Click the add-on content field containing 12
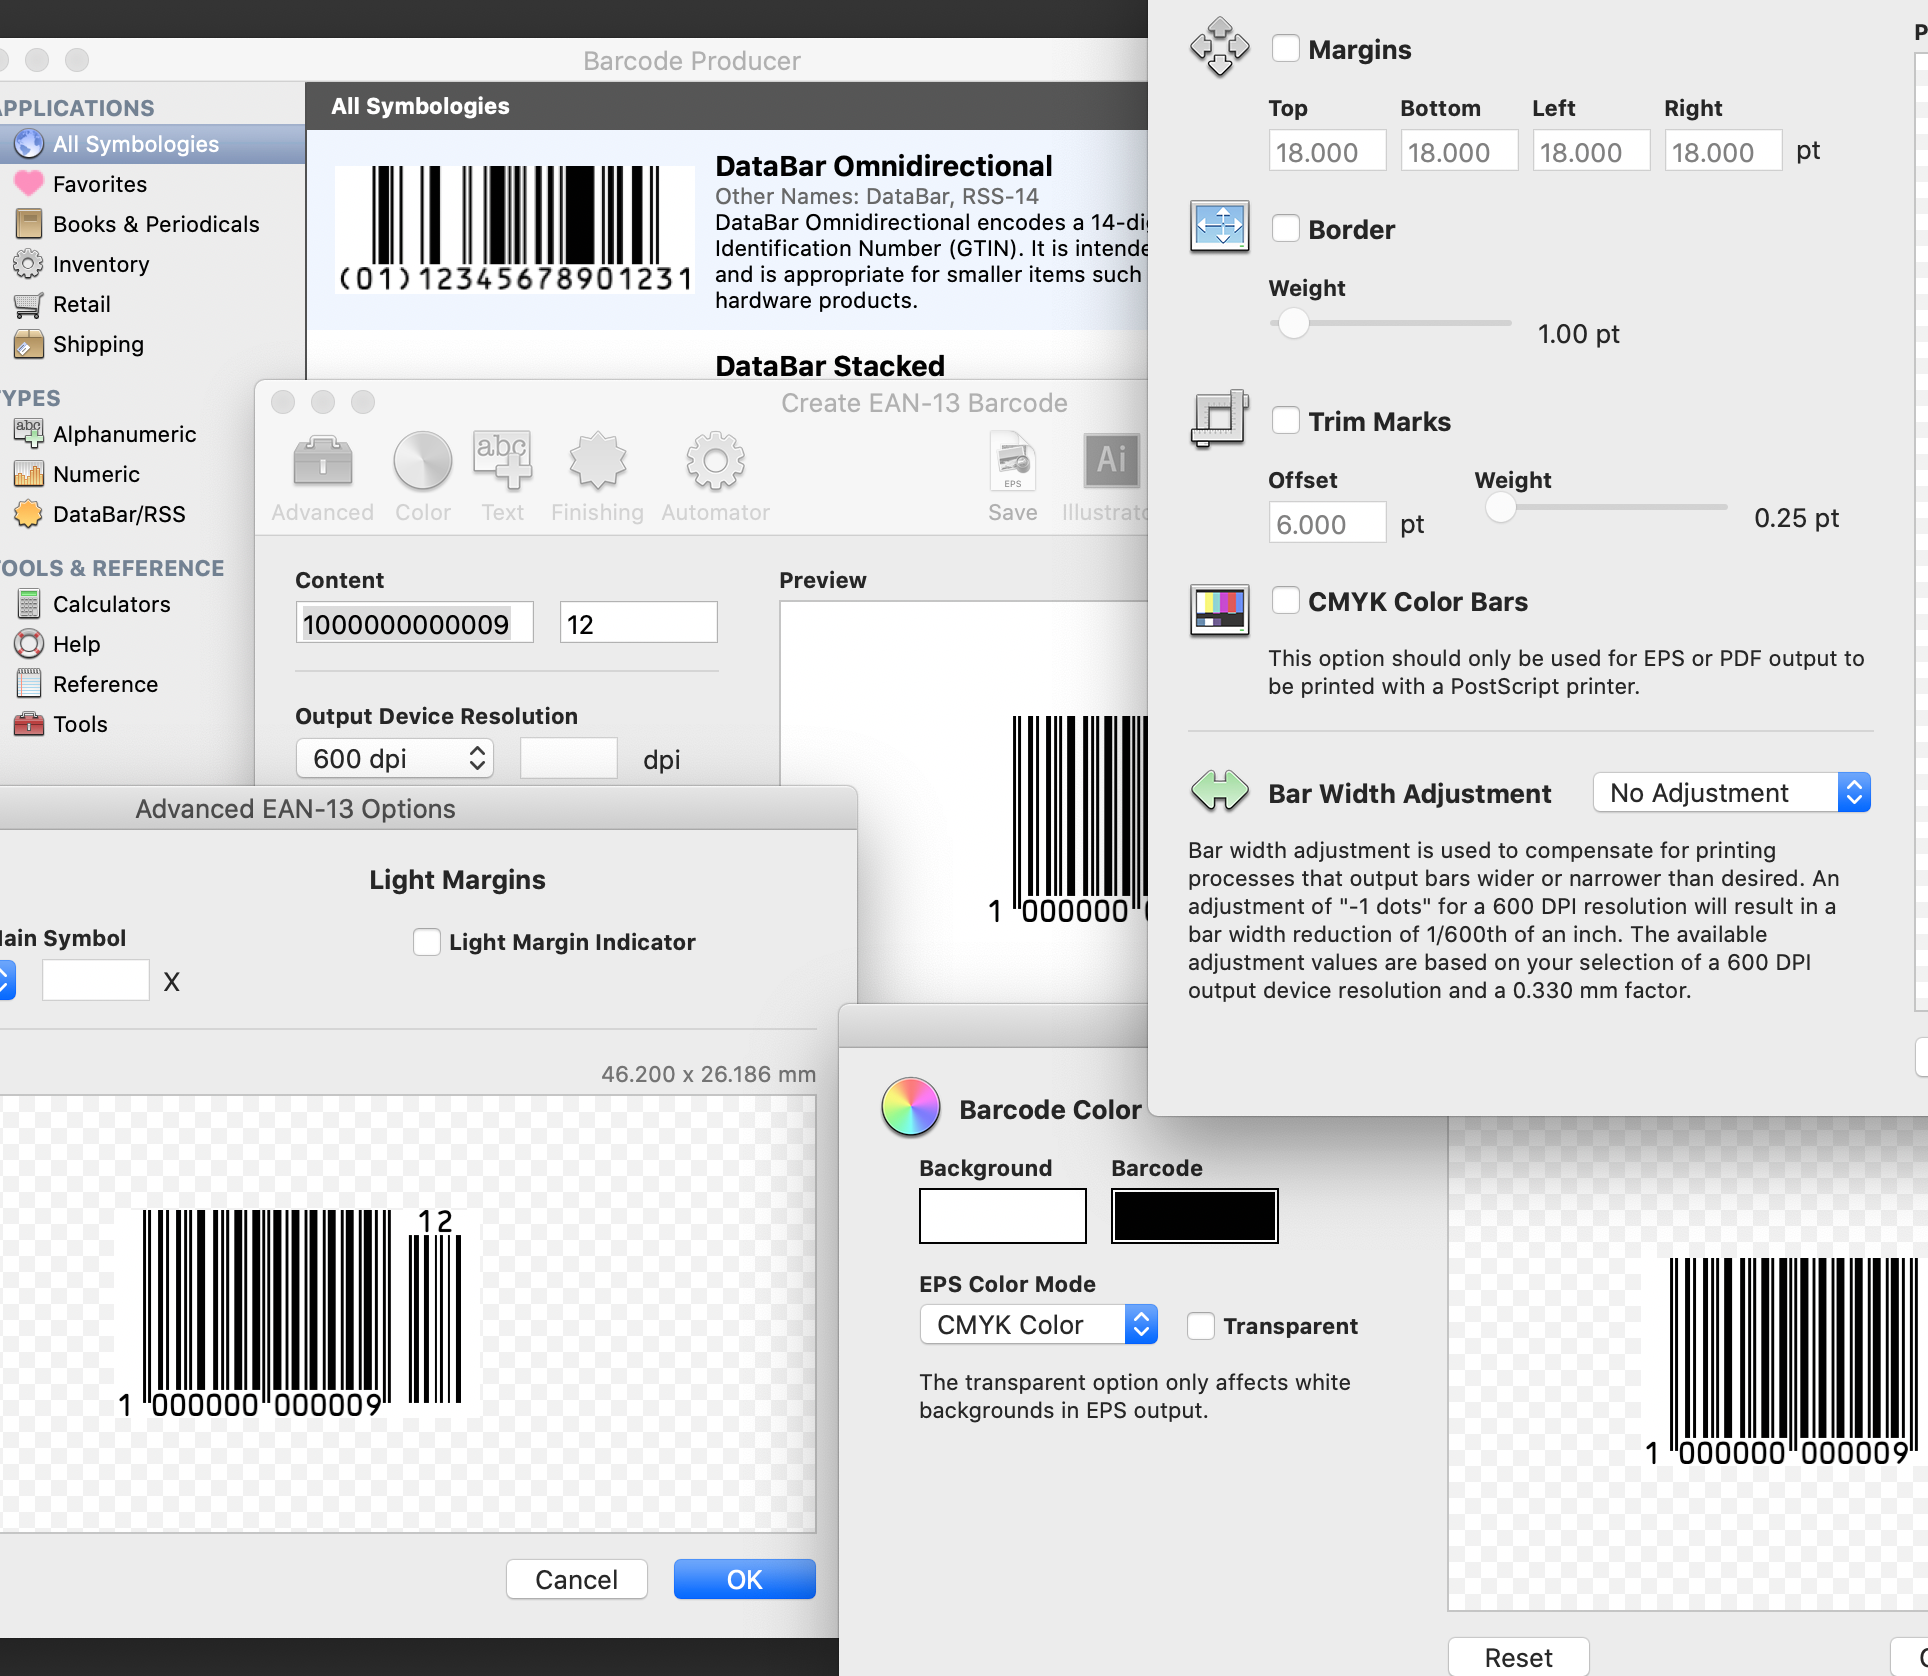Screen dimensions: 1928x1676 pyautogui.click(x=639, y=624)
